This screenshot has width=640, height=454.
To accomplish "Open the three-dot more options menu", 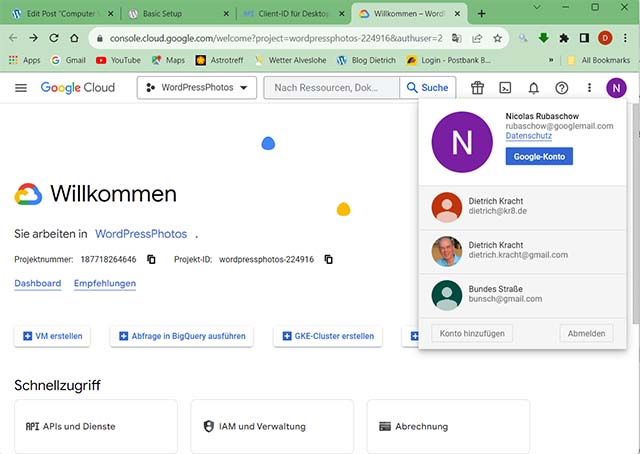I will (589, 88).
